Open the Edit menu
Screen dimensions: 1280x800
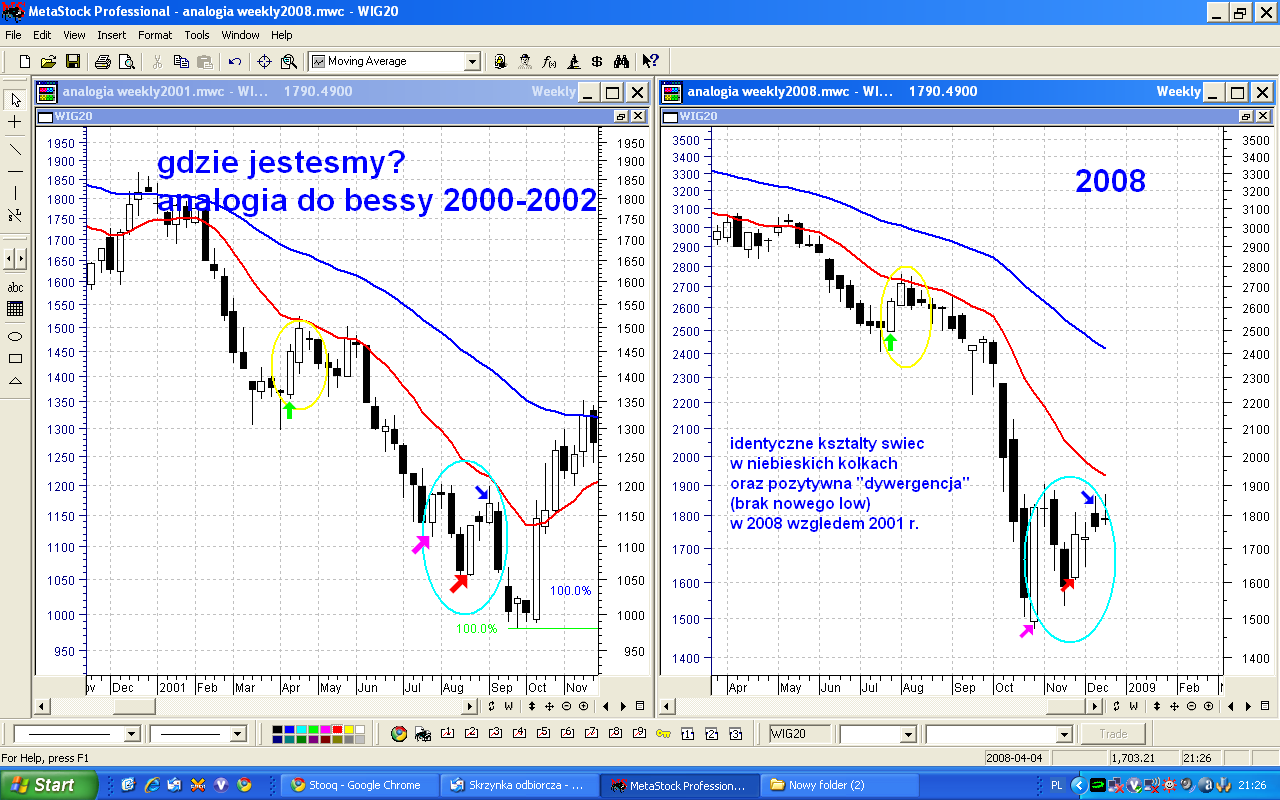[42, 35]
